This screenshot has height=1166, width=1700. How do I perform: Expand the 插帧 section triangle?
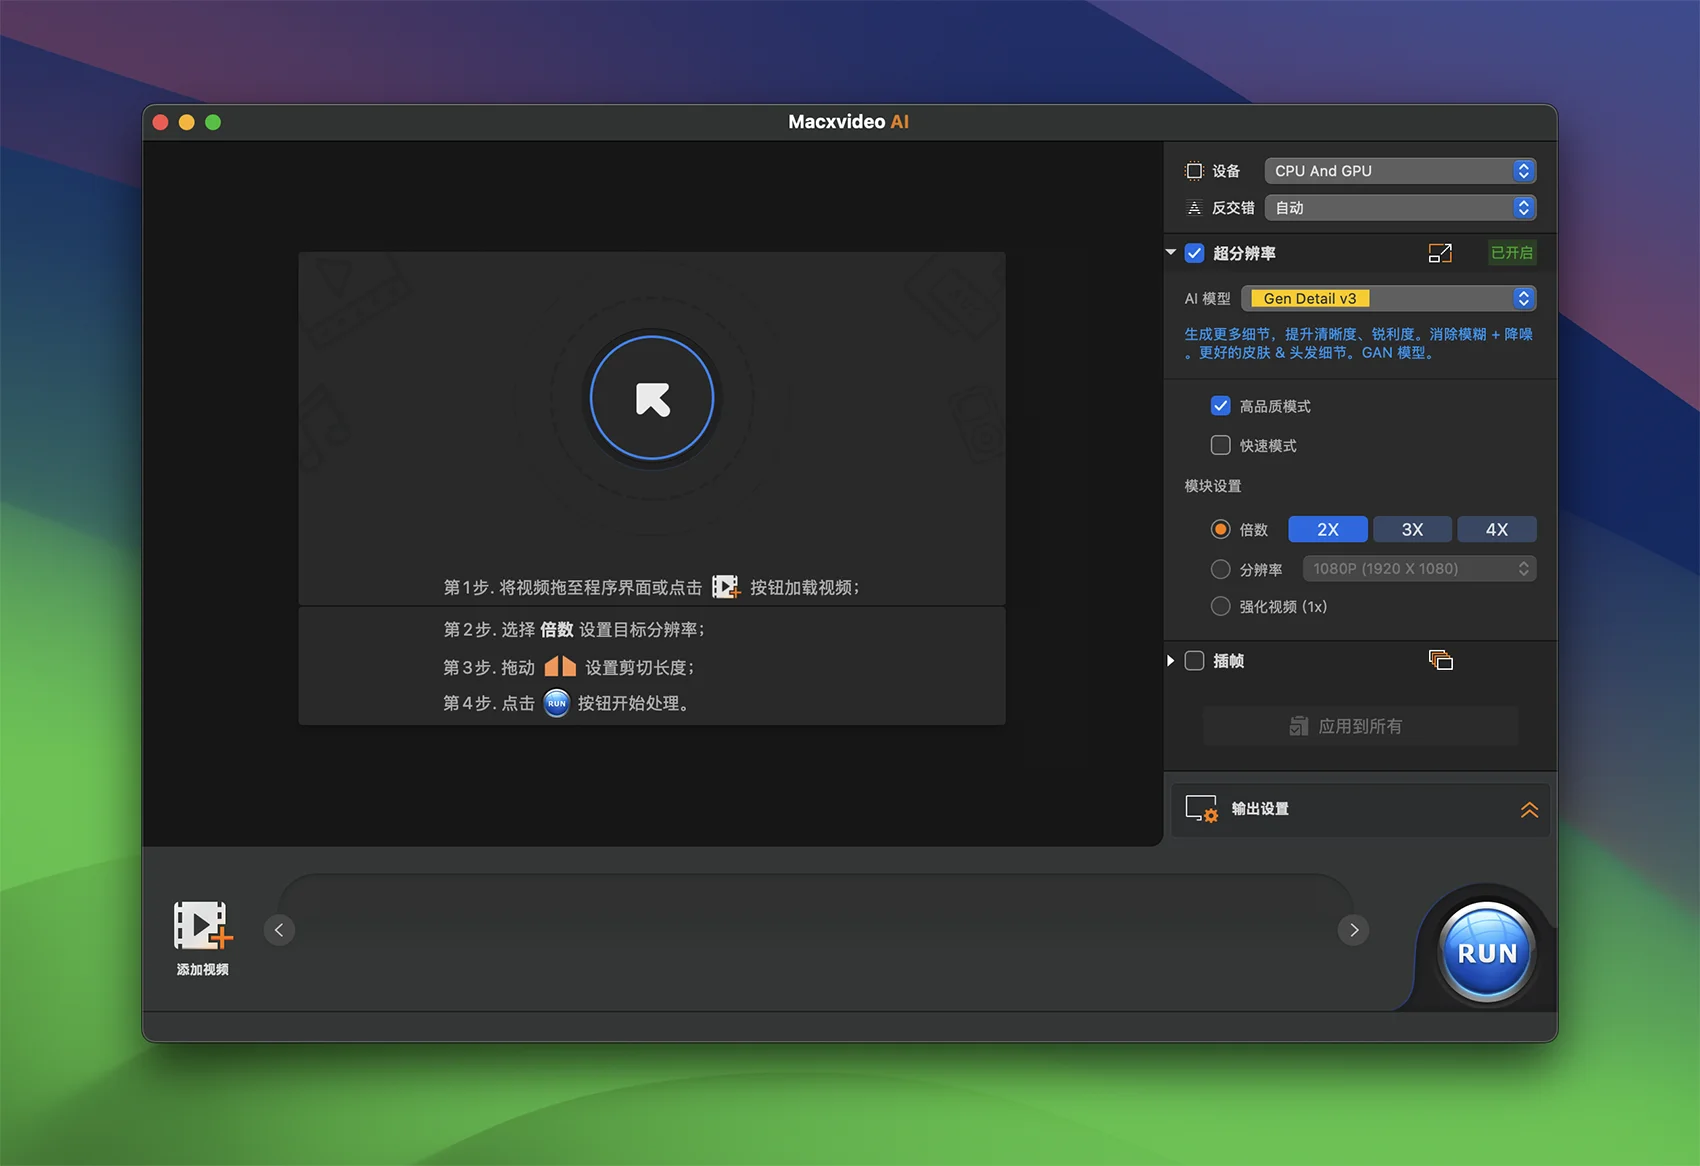(1171, 660)
